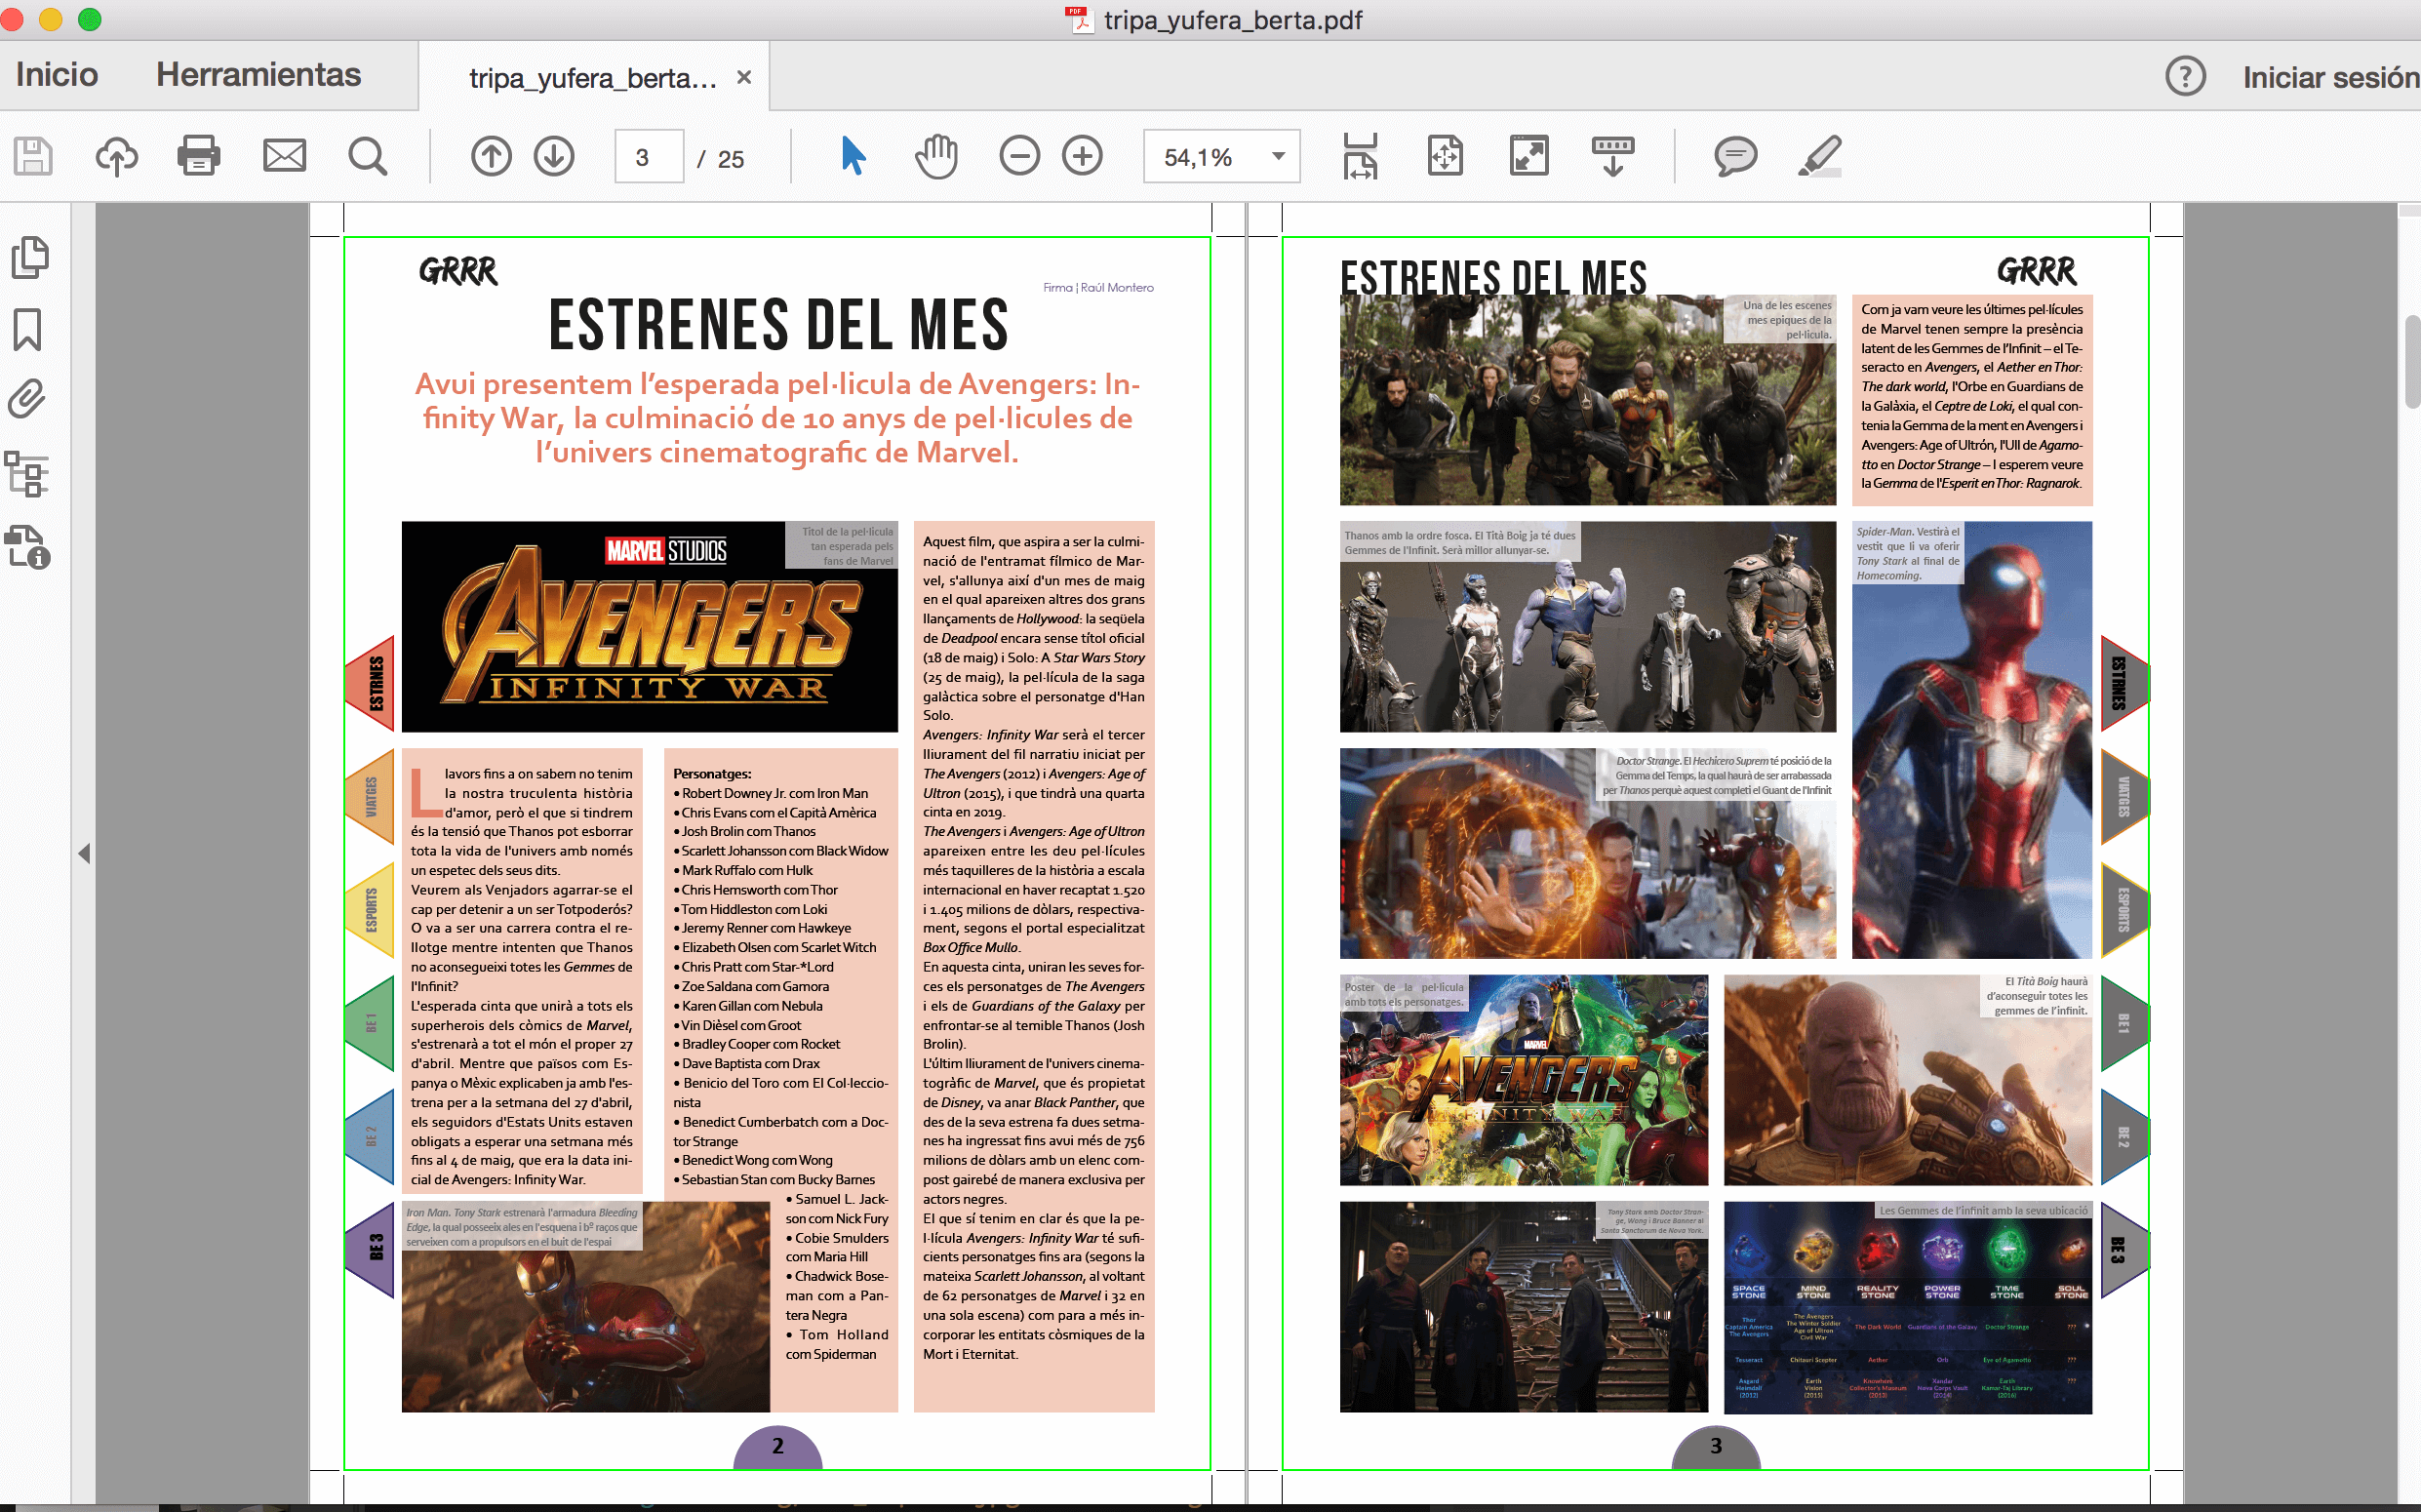Click the Infinity Stones chart image

pos(1908,1307)
